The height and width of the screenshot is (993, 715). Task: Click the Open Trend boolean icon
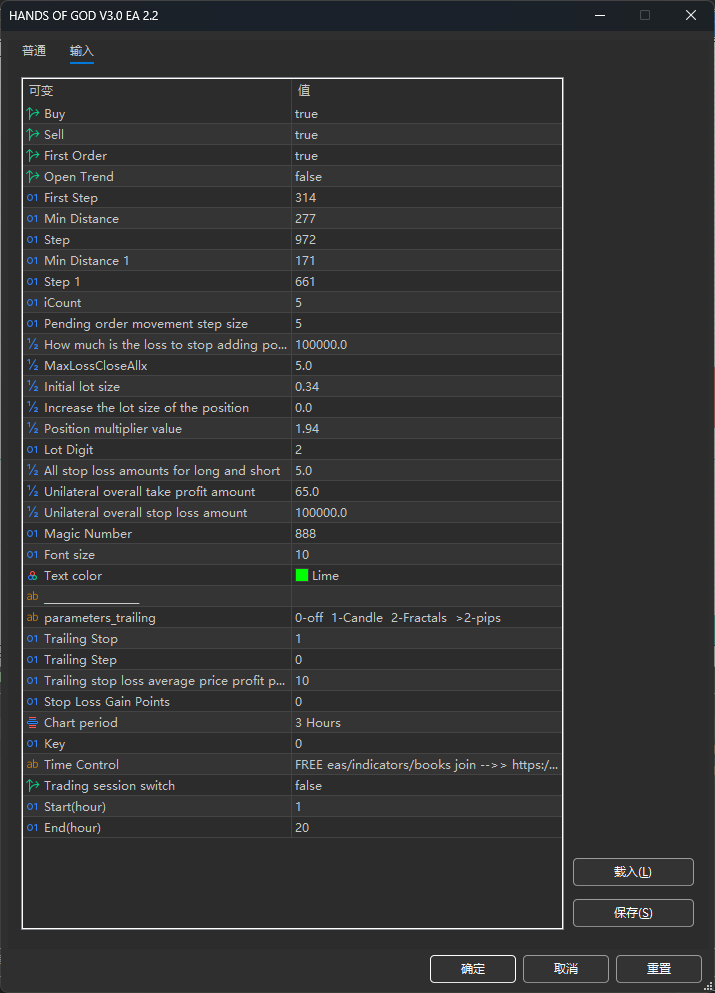coord(33,177)
